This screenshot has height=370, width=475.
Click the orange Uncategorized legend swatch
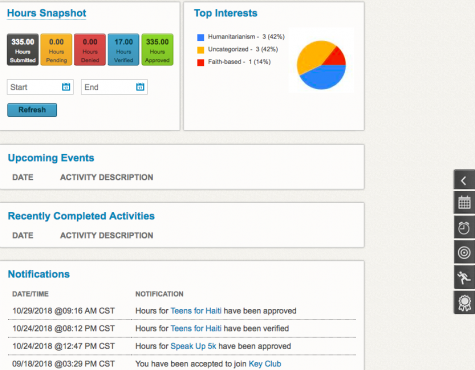200,50
